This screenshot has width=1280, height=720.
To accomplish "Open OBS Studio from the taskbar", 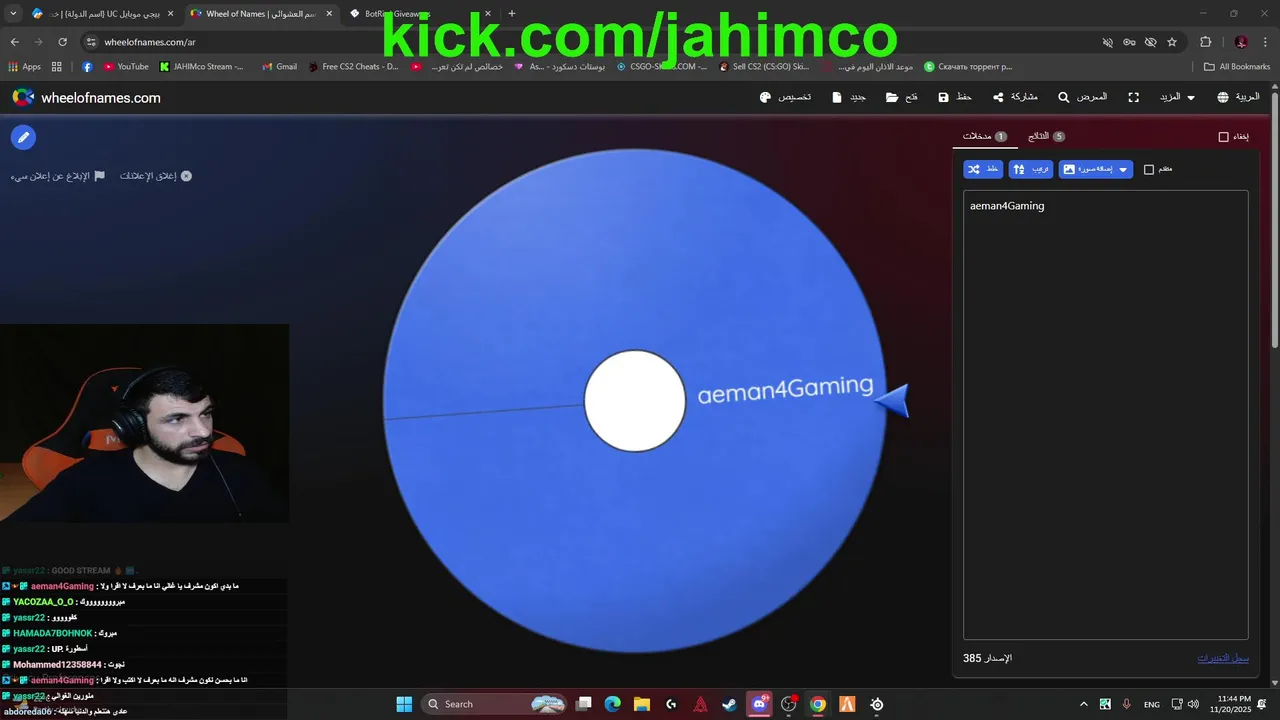I will click(x=789, y=704).
